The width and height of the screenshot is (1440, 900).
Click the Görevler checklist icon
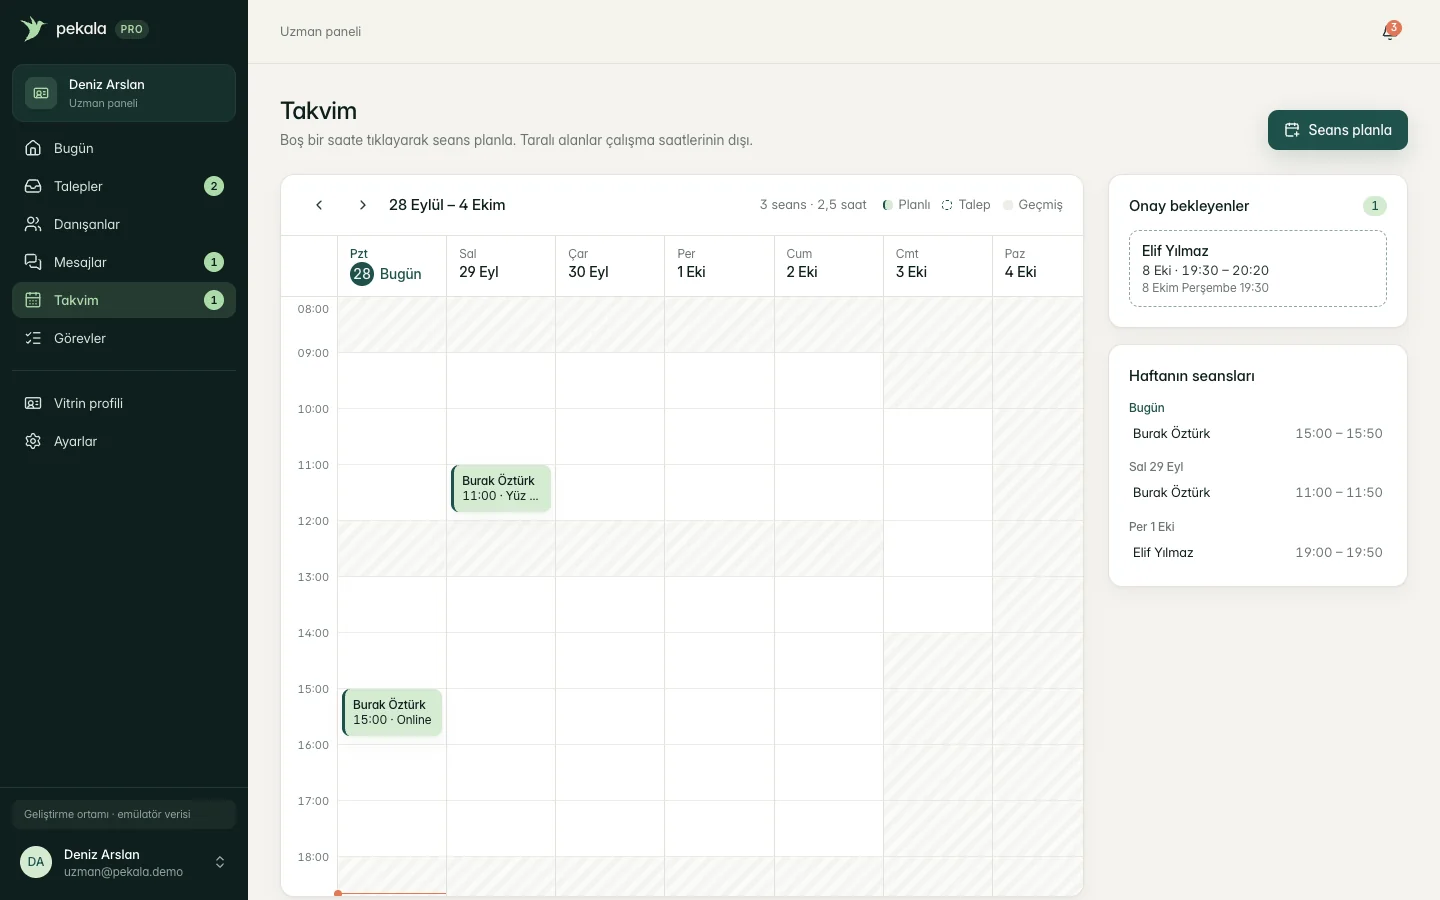(x=33, y=338)
